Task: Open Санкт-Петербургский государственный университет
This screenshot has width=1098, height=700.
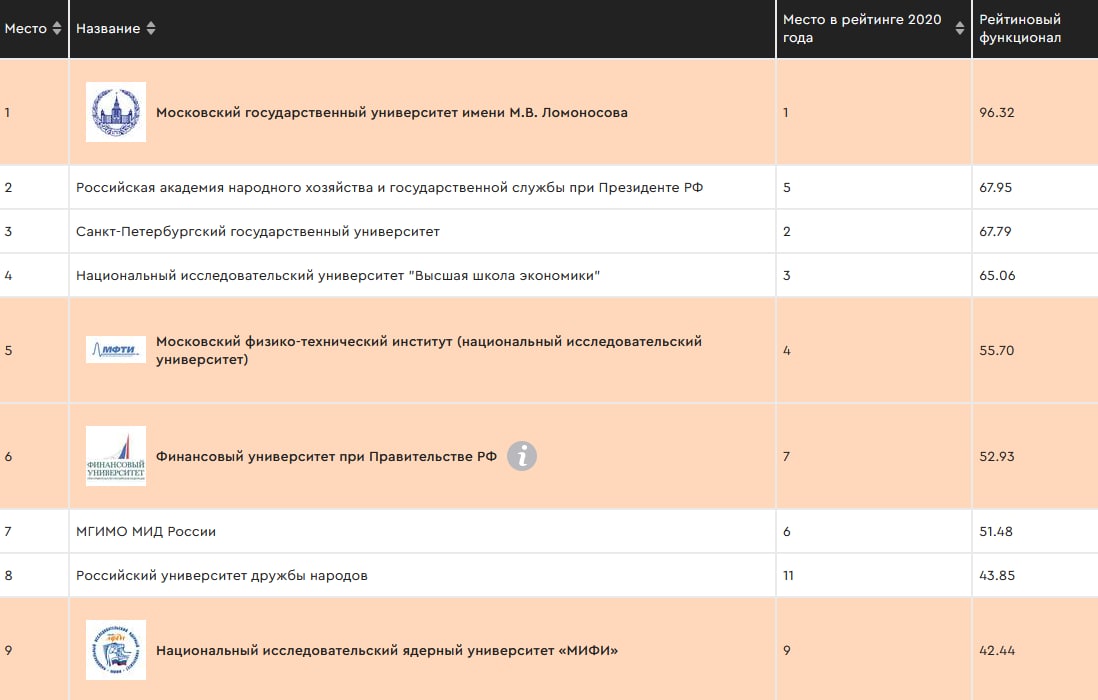Action: [x=258, y=232]
